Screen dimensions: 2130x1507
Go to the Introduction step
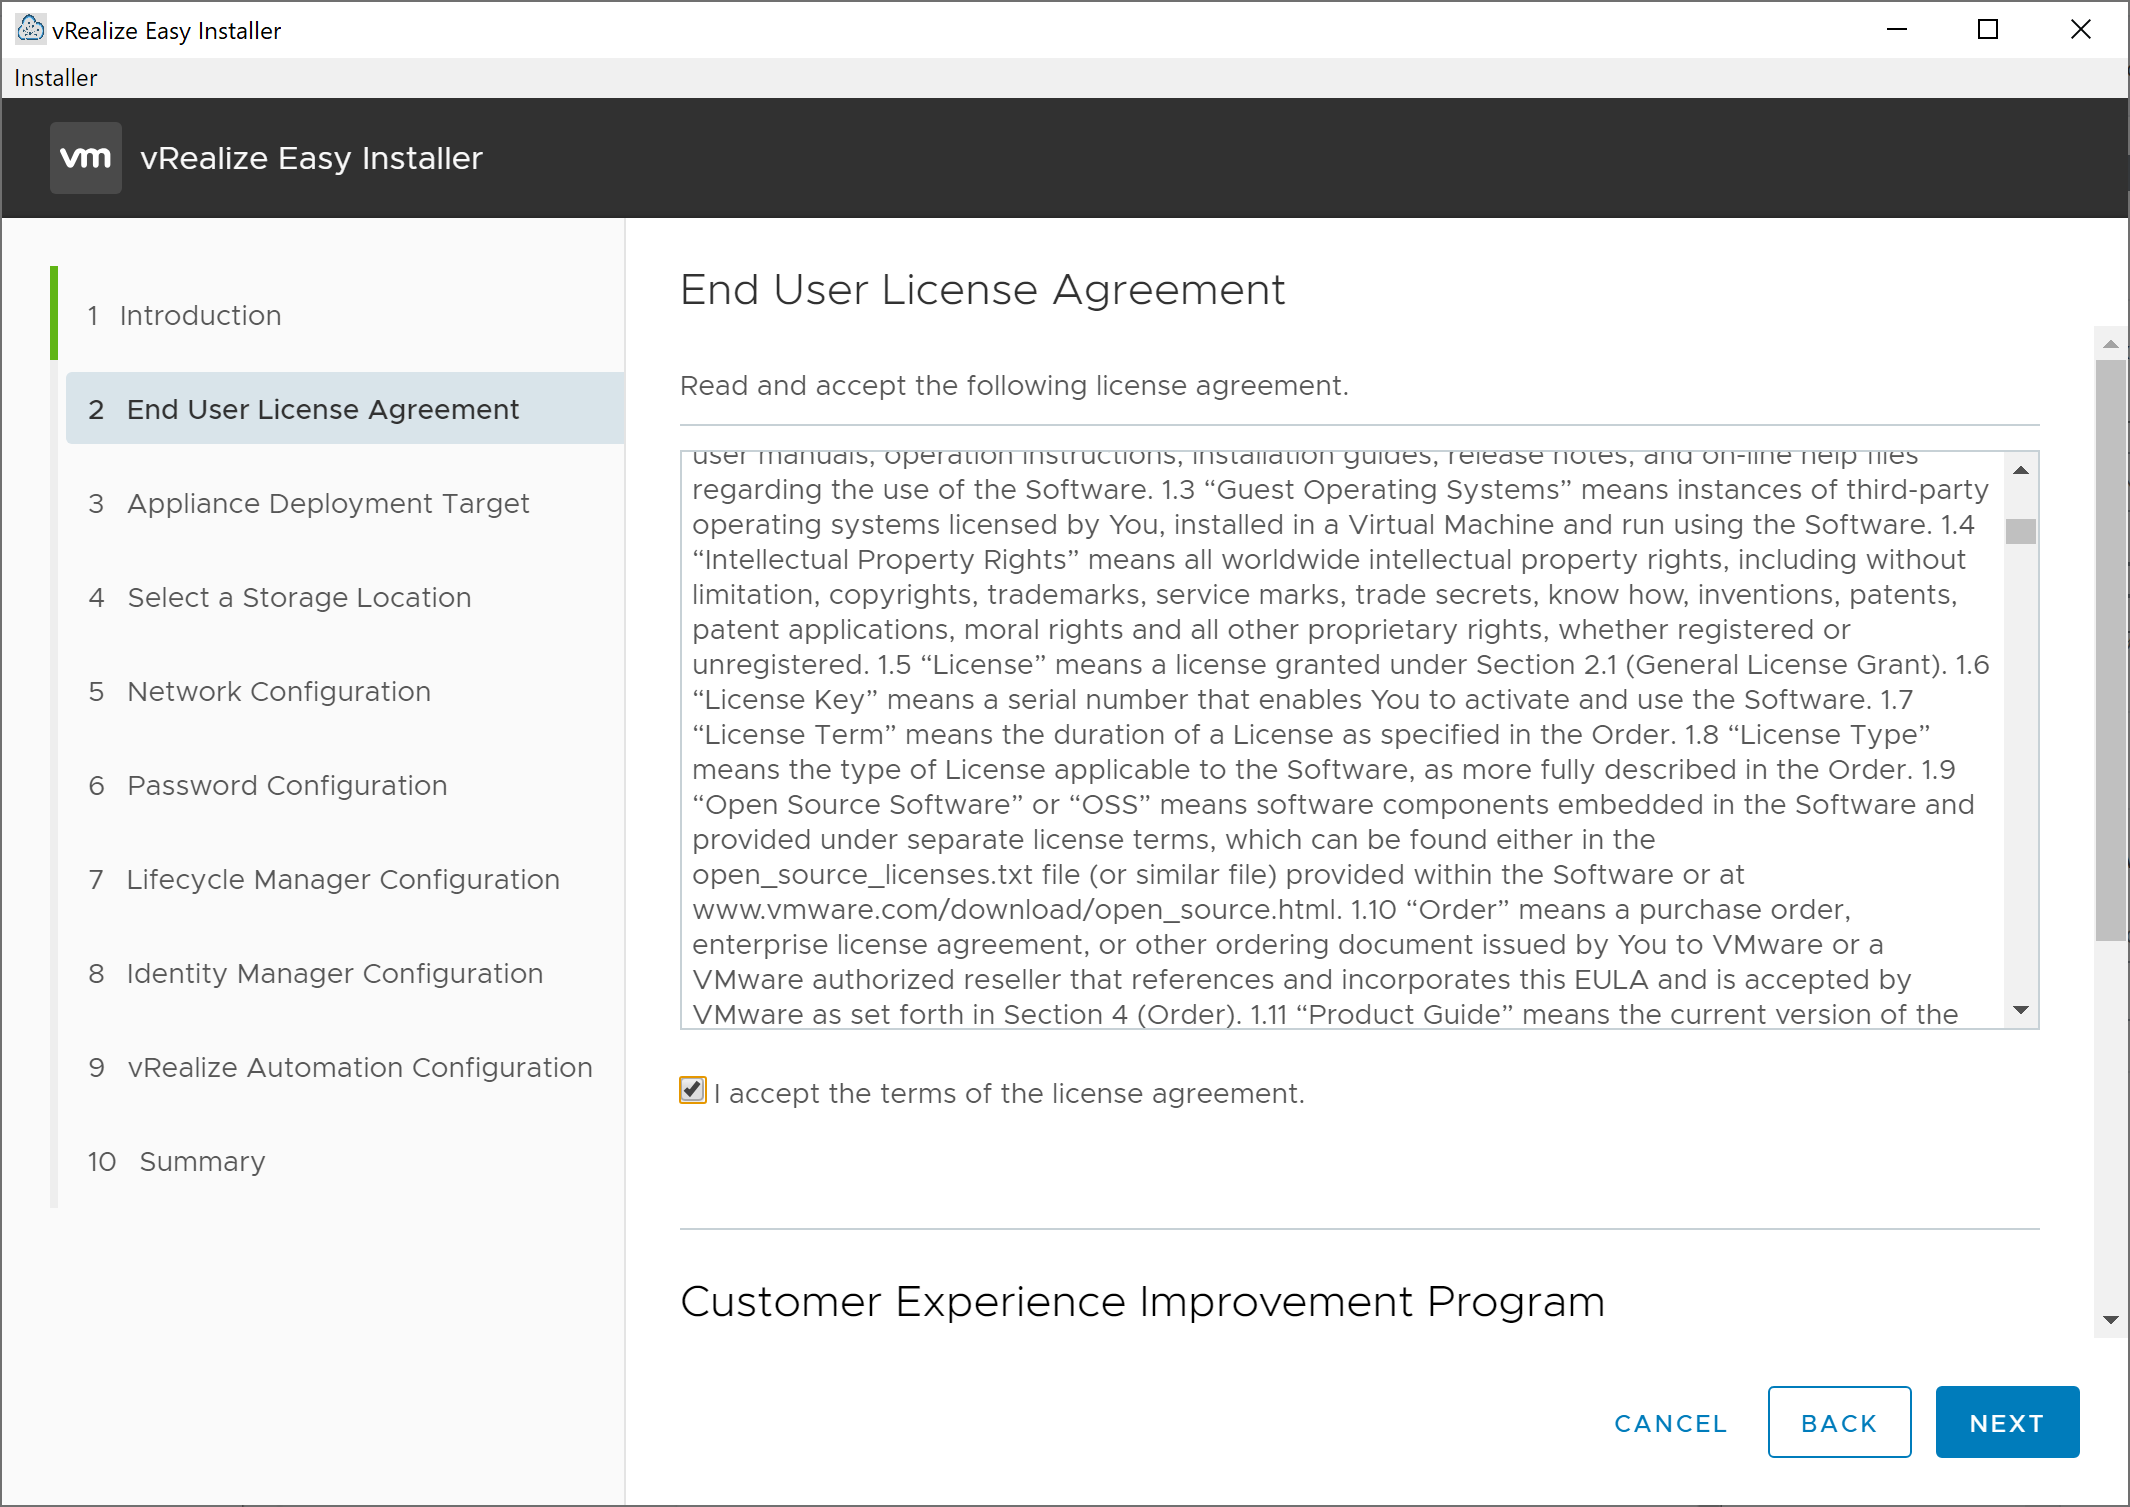point(200,315)
